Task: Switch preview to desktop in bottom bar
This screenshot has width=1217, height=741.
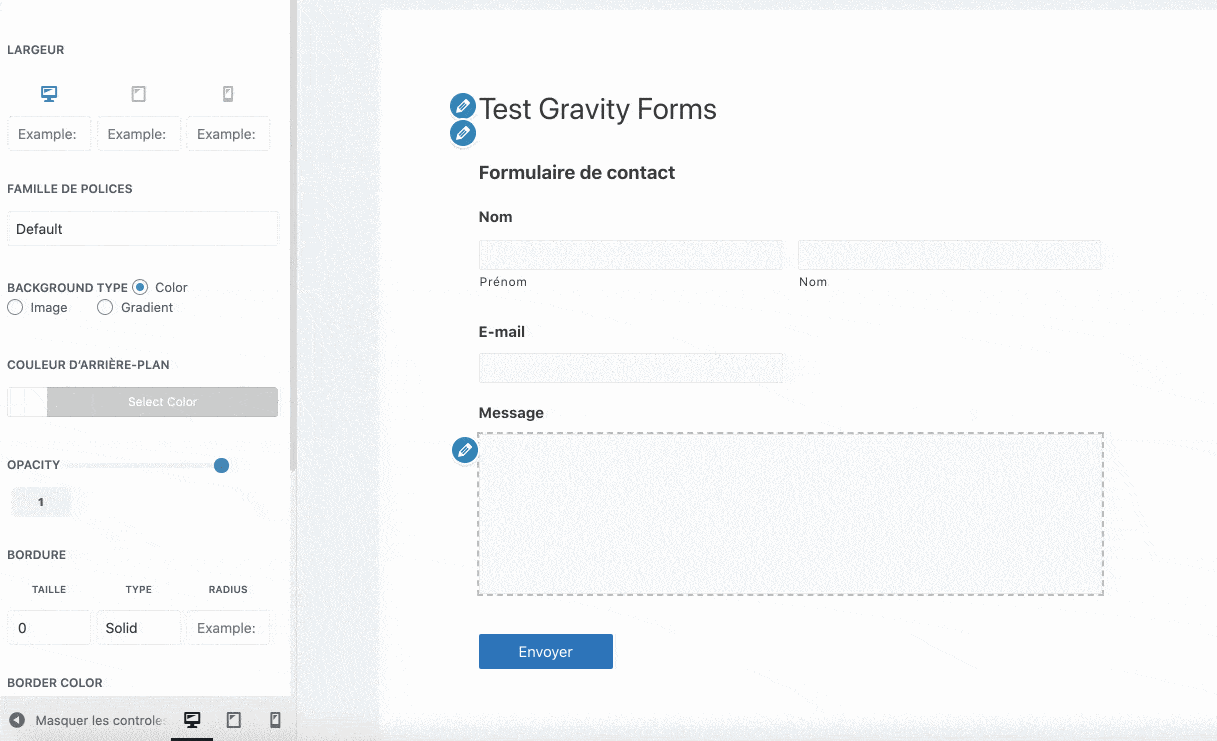Action: coord(192,720)
